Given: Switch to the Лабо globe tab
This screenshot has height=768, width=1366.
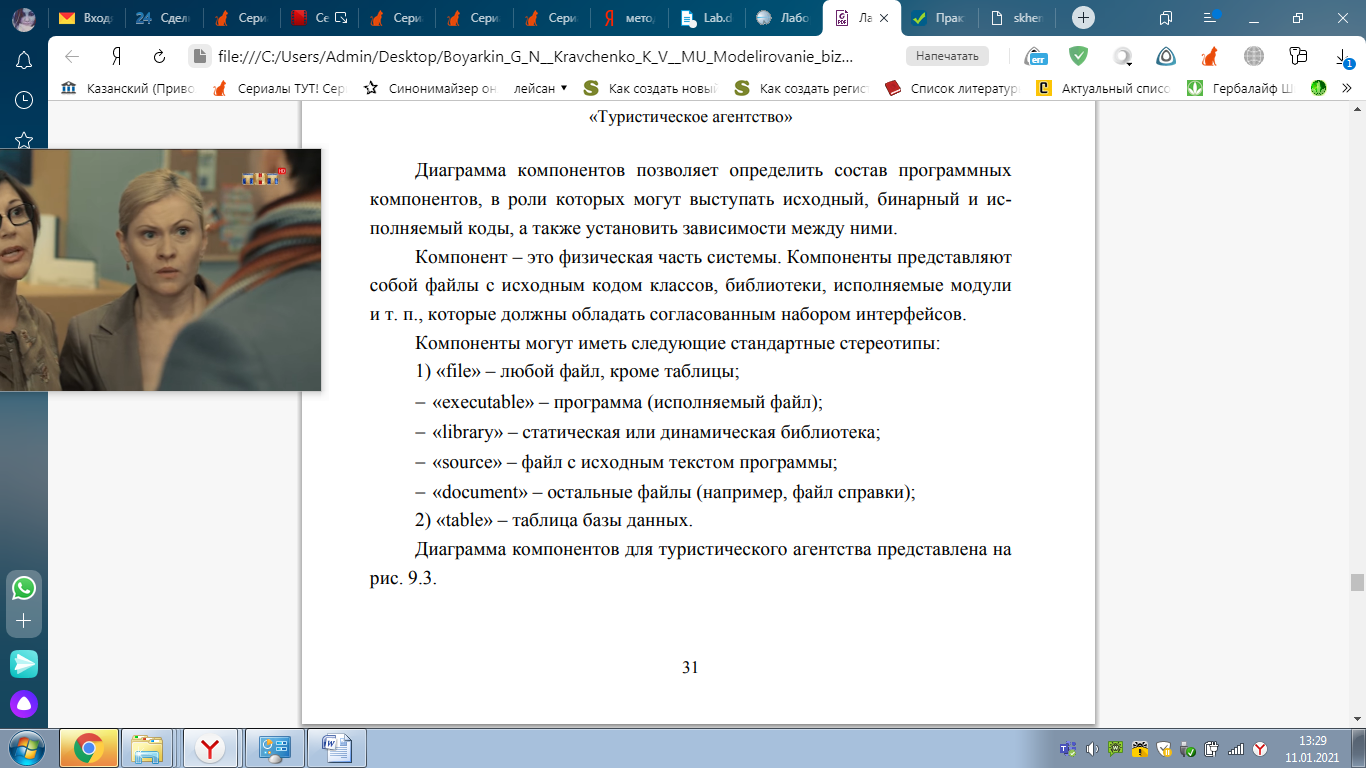Looking at the screenshot, I should click(785, 18).
